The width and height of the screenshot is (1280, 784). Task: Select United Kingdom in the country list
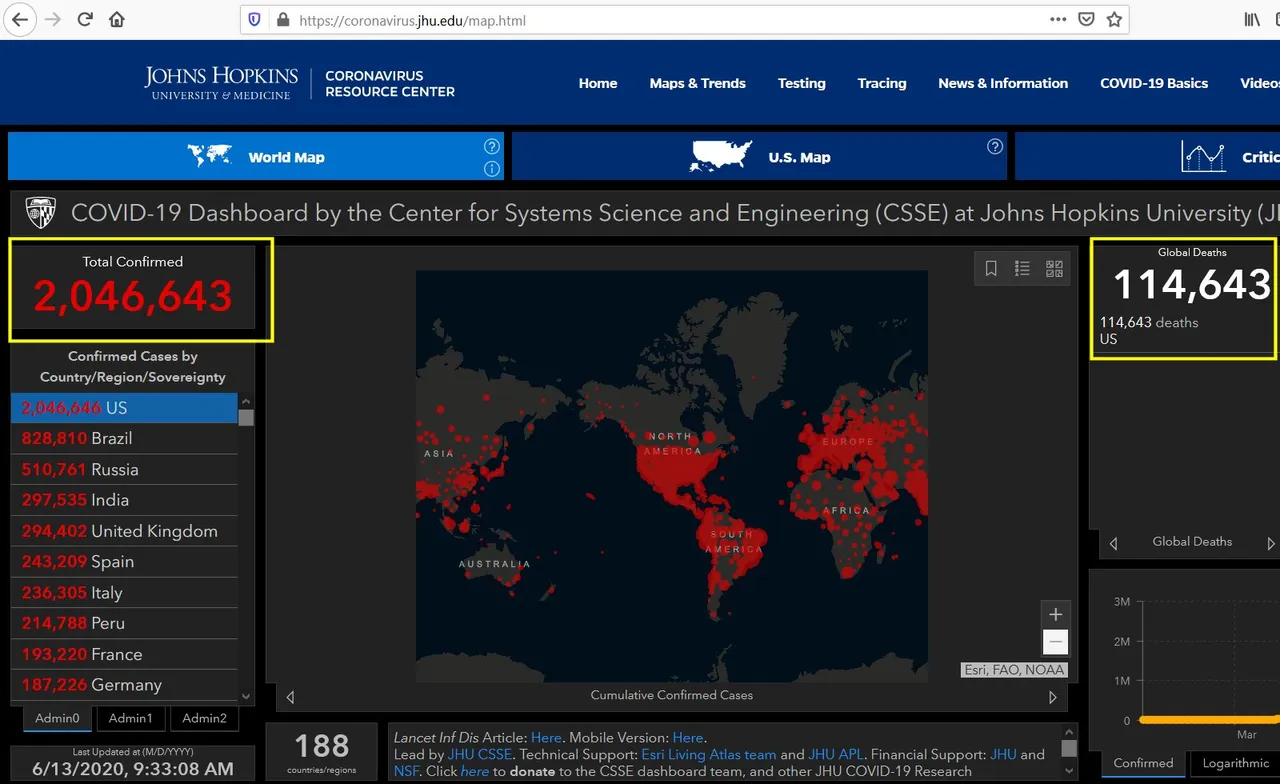pyautogui.click(x=124, y=531)
